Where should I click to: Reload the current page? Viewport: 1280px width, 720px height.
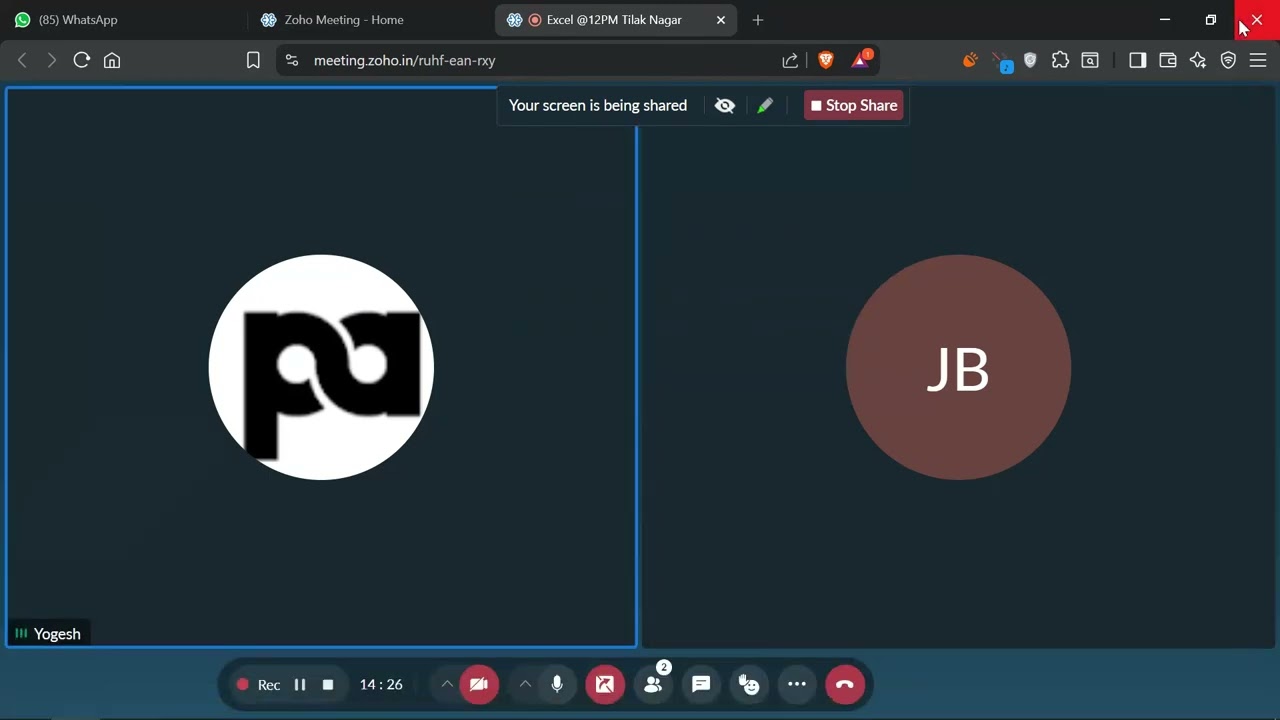(82, 60)
